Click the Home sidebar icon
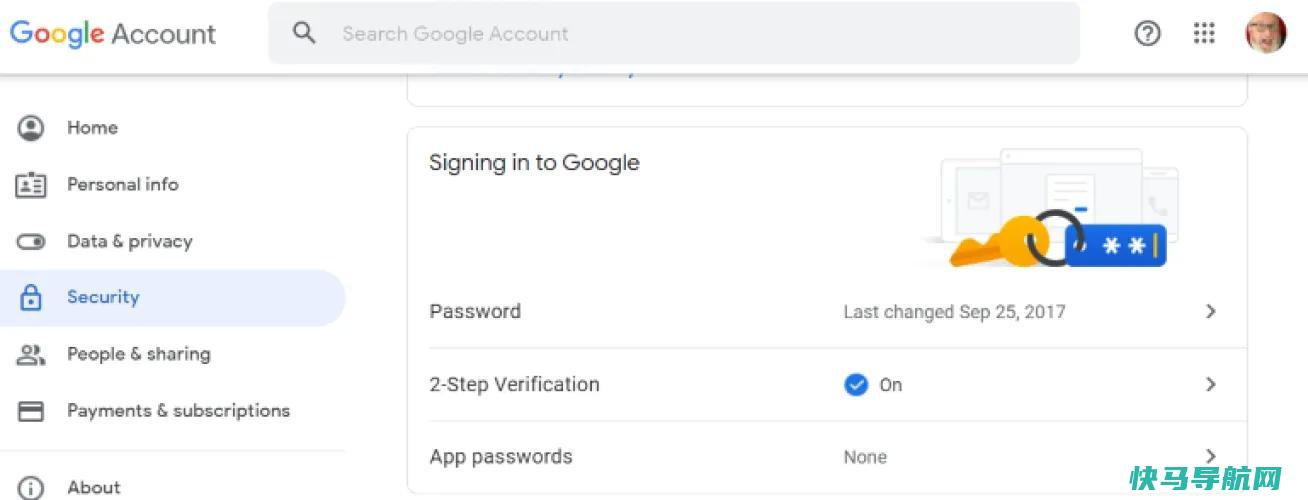1308x500 pixels. point(31,128)
